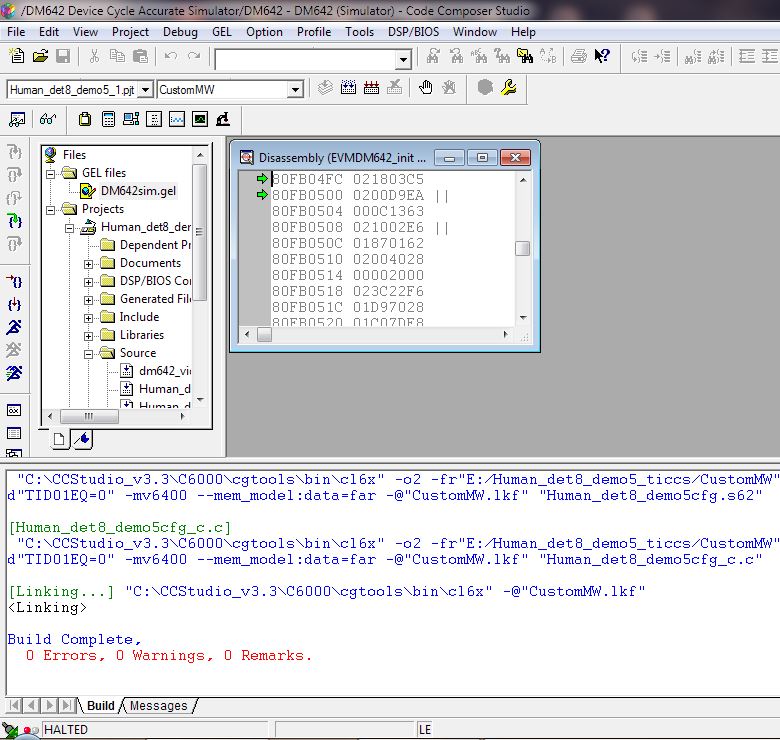780x740 pixels.
Task: Click the Cut scissors icon
Action: (x=94, y=56)
